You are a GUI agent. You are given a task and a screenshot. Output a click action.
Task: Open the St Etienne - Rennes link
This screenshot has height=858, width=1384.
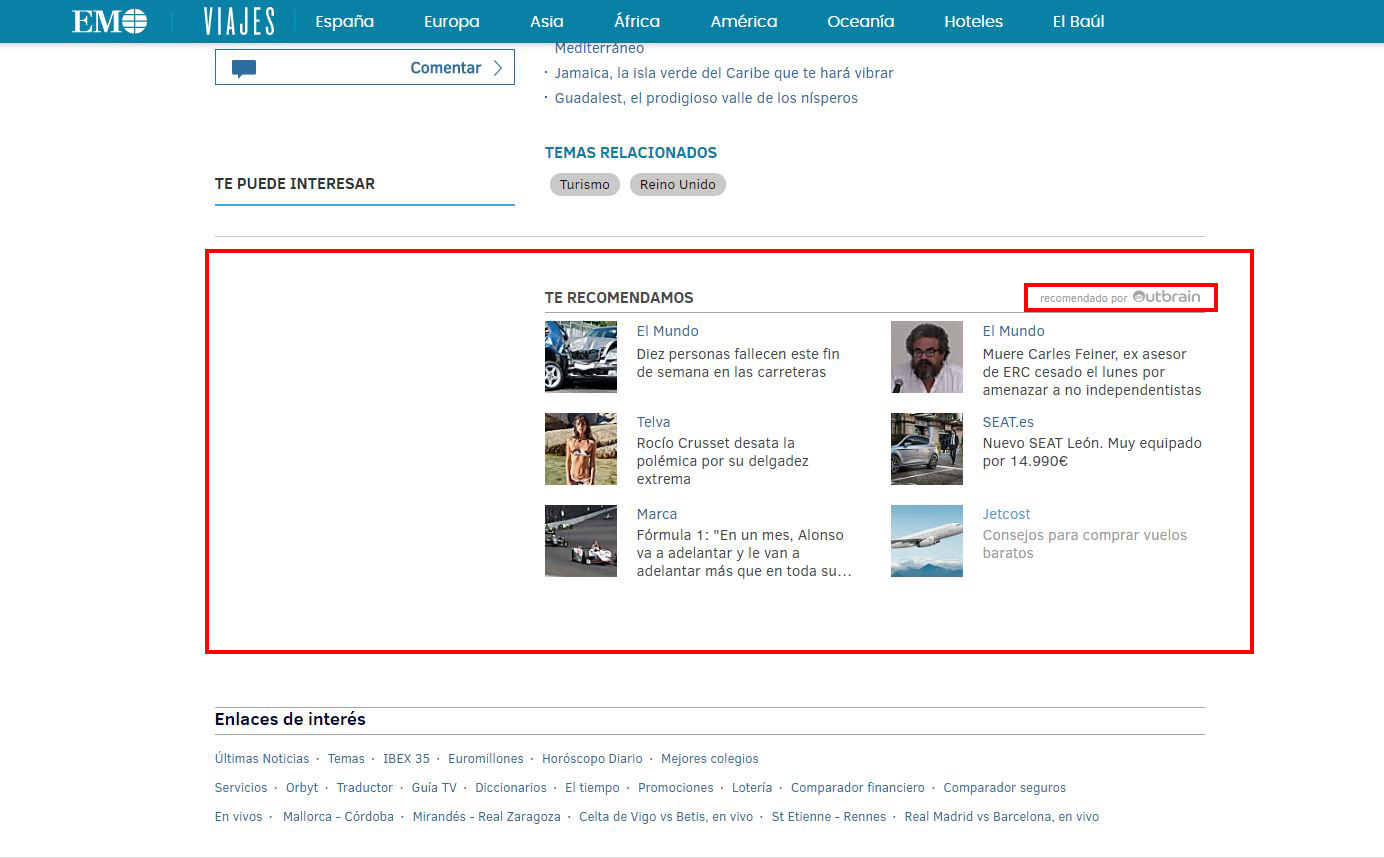click(x=829, y=817)
